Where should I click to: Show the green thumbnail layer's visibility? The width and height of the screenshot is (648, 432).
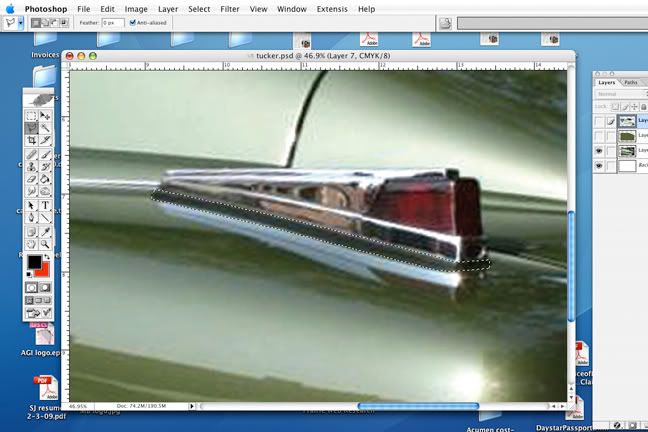pyautogui.click(x=599, y=136)
